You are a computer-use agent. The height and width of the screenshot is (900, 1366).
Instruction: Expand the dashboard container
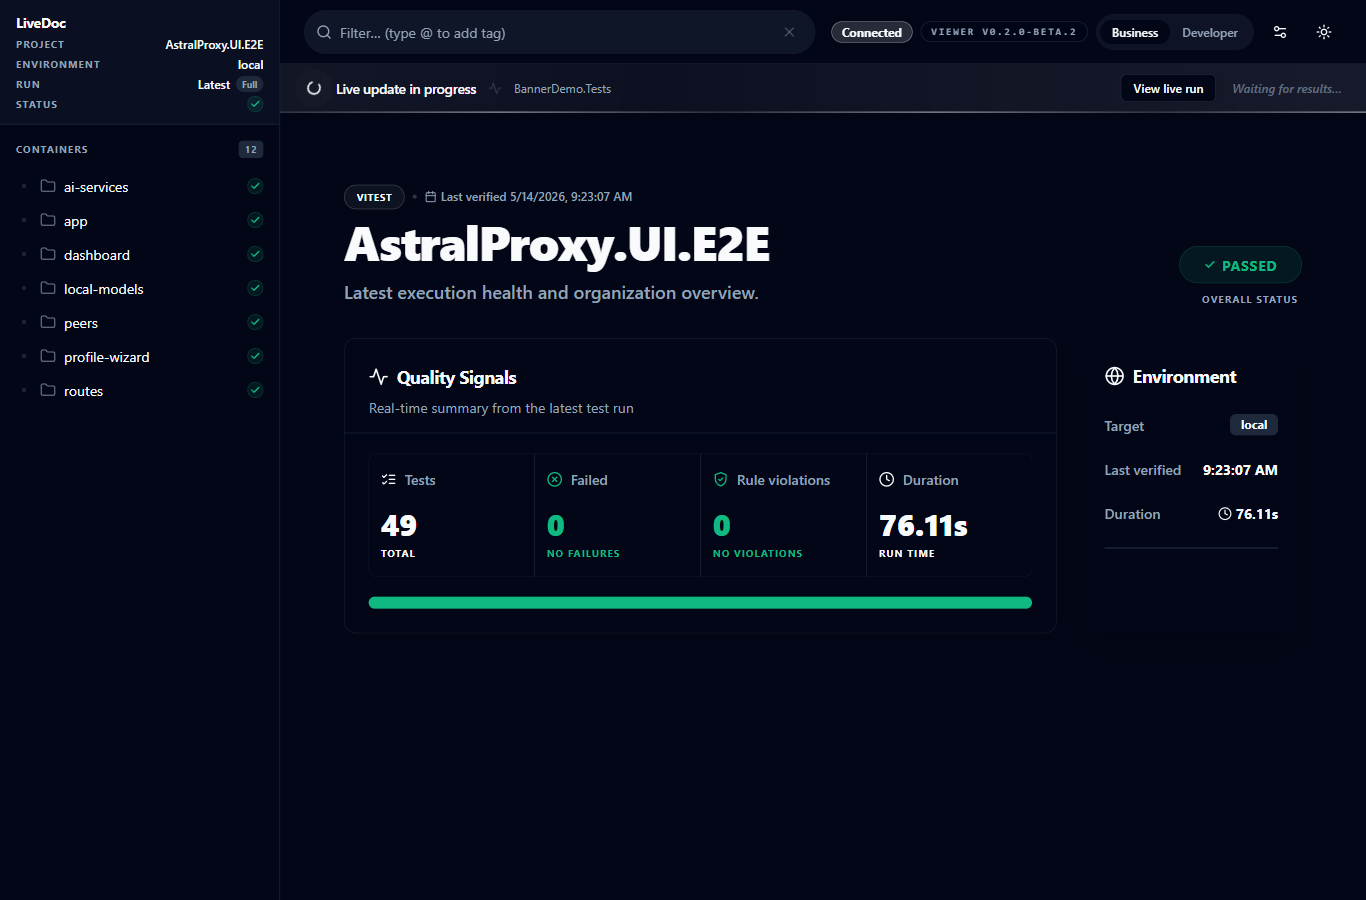(x=140, y=255)
